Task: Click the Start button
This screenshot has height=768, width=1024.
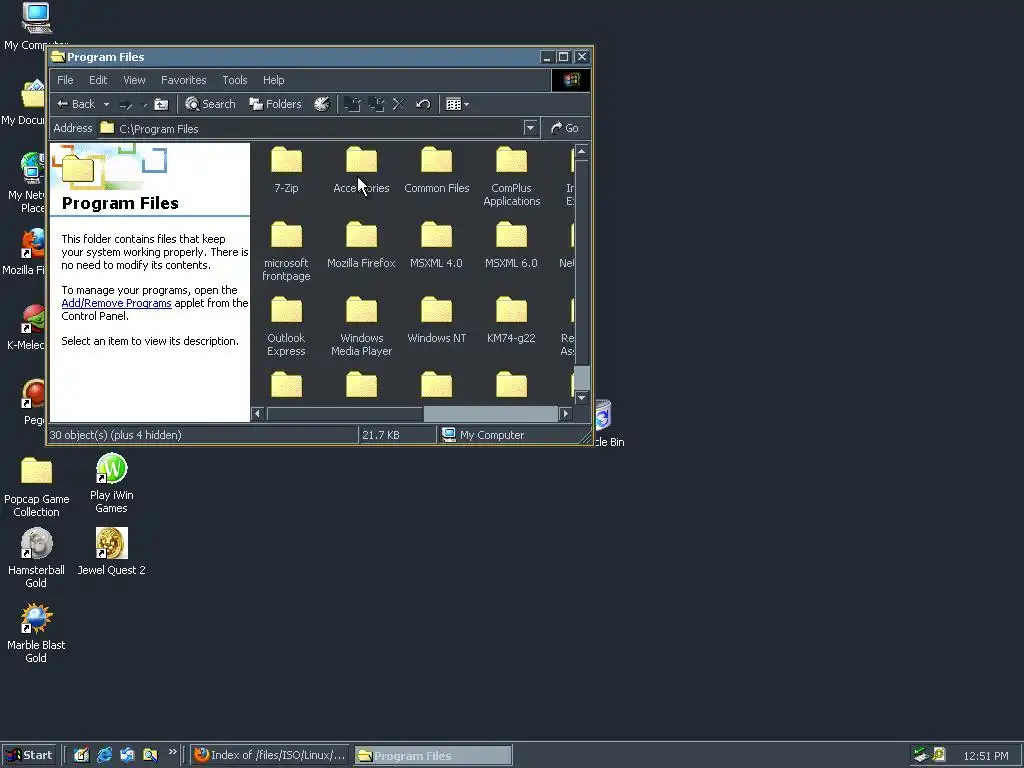Action: point(29,755)
